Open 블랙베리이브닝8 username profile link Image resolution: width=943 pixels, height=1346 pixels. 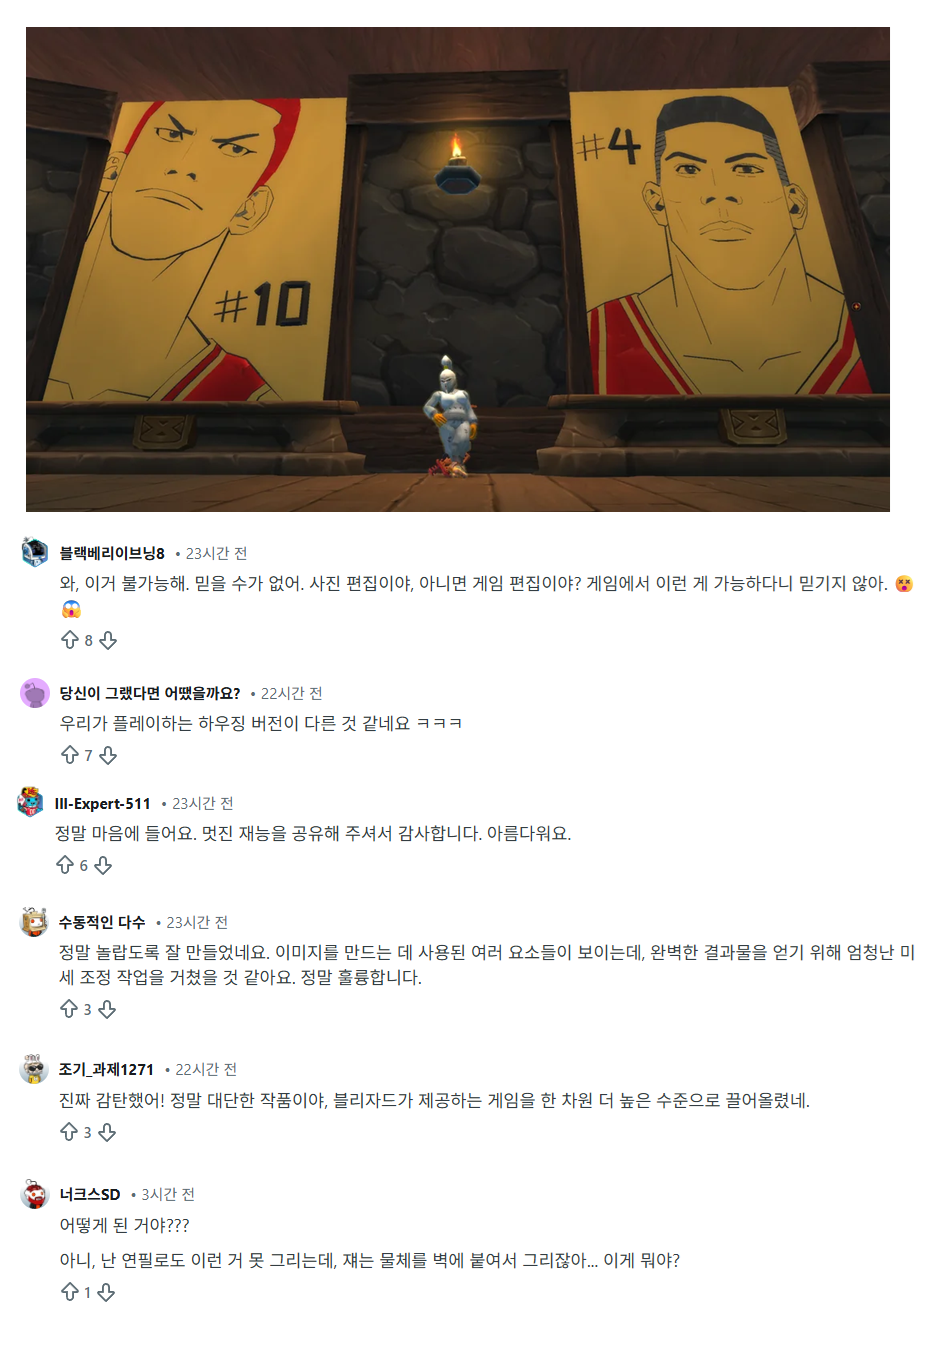click(112, 553)
